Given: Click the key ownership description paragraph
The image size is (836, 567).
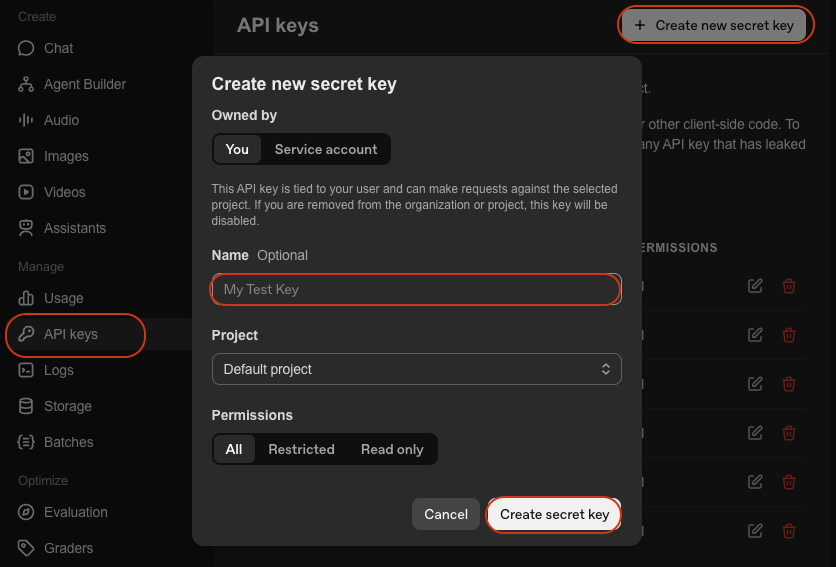Looking at the screenshot, I should (x=414, y=205).
